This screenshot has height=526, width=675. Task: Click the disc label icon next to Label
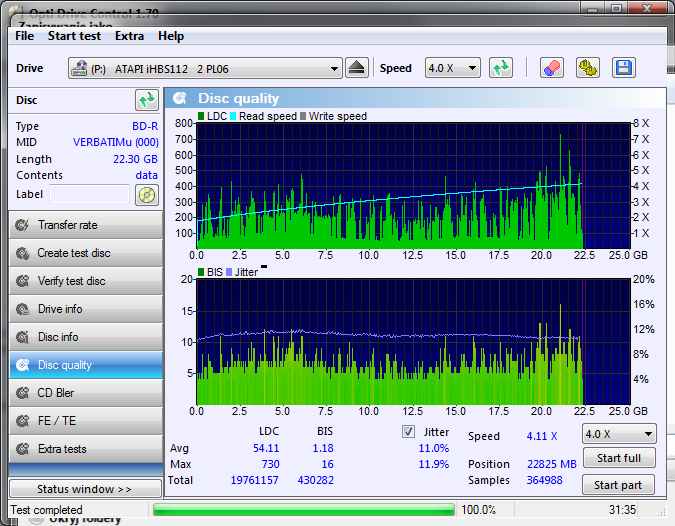(147, 195)
